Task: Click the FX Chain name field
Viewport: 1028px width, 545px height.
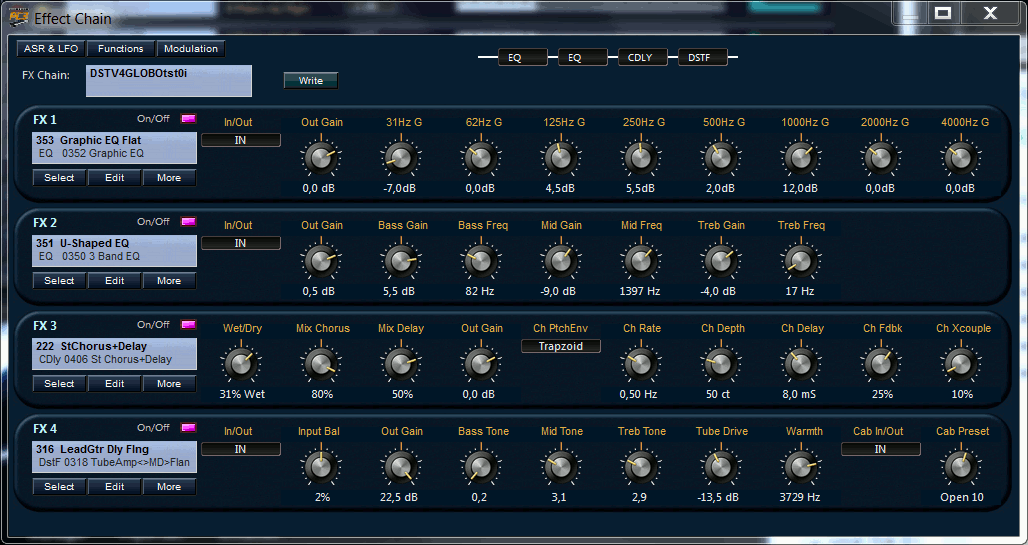Action: (x=168, y=81)
